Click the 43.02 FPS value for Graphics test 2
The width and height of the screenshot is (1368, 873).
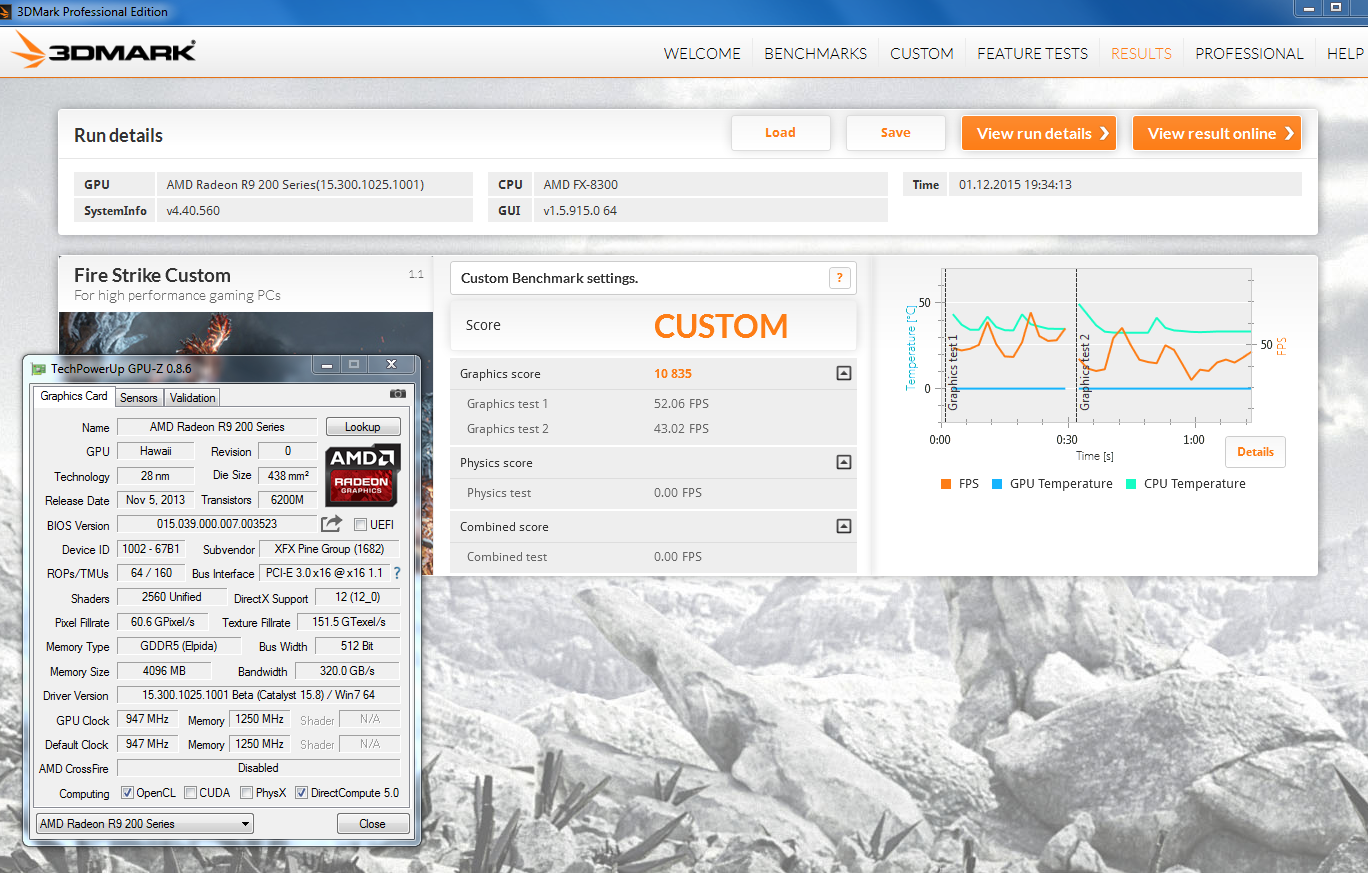point(681,429)
